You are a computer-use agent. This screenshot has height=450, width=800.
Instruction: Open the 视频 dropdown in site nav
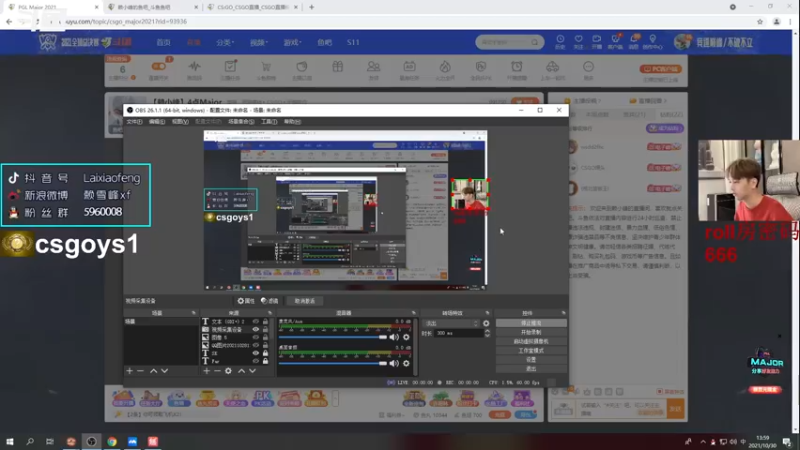coord(259,42)
